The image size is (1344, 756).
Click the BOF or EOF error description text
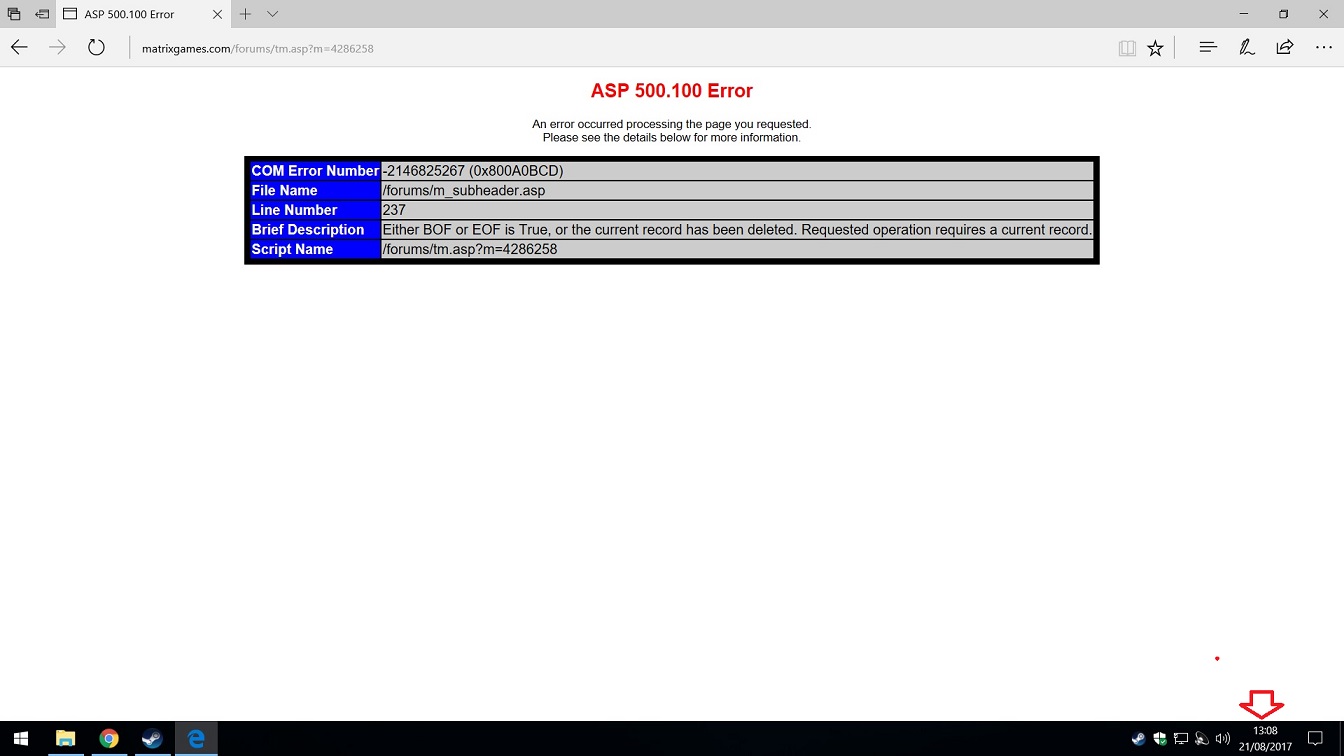tap(737, 230)
